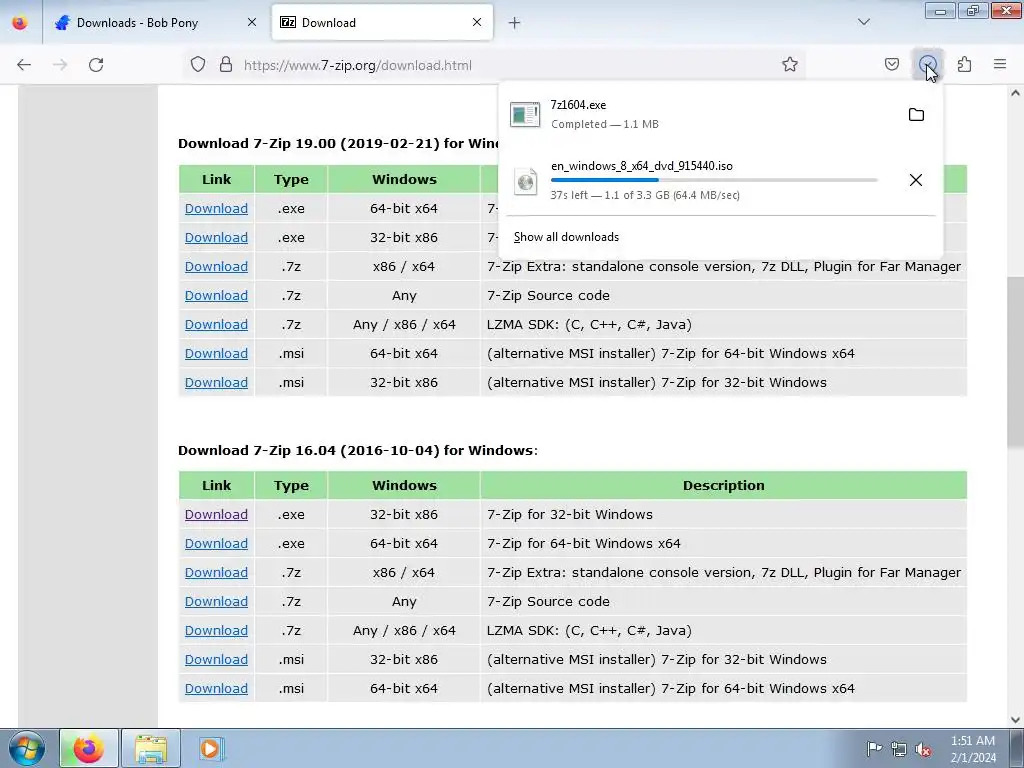Download 7-Zip 16.04 Extra .7z
Image resolution: width=1024 pixels, height=768 pixels.
click(x=216, y=572)
